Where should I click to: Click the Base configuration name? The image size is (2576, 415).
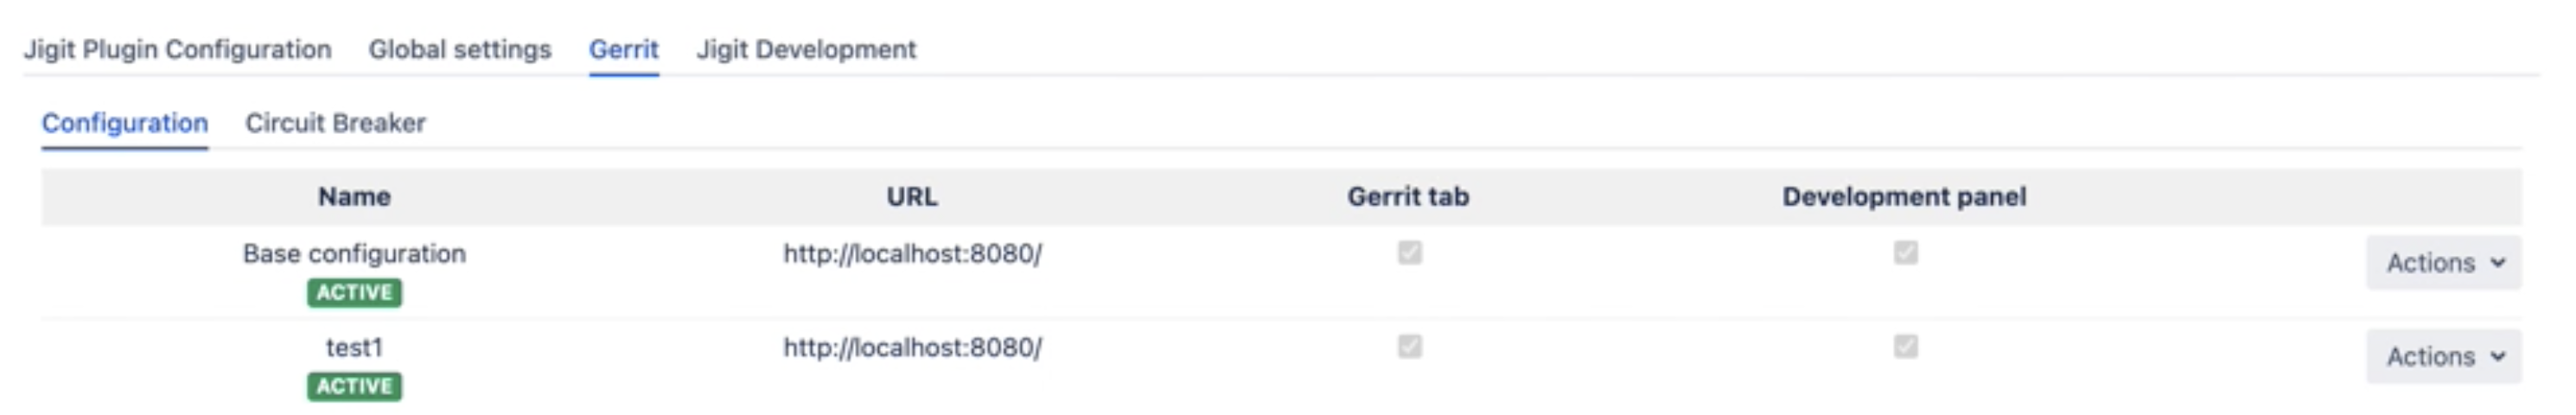354,254
